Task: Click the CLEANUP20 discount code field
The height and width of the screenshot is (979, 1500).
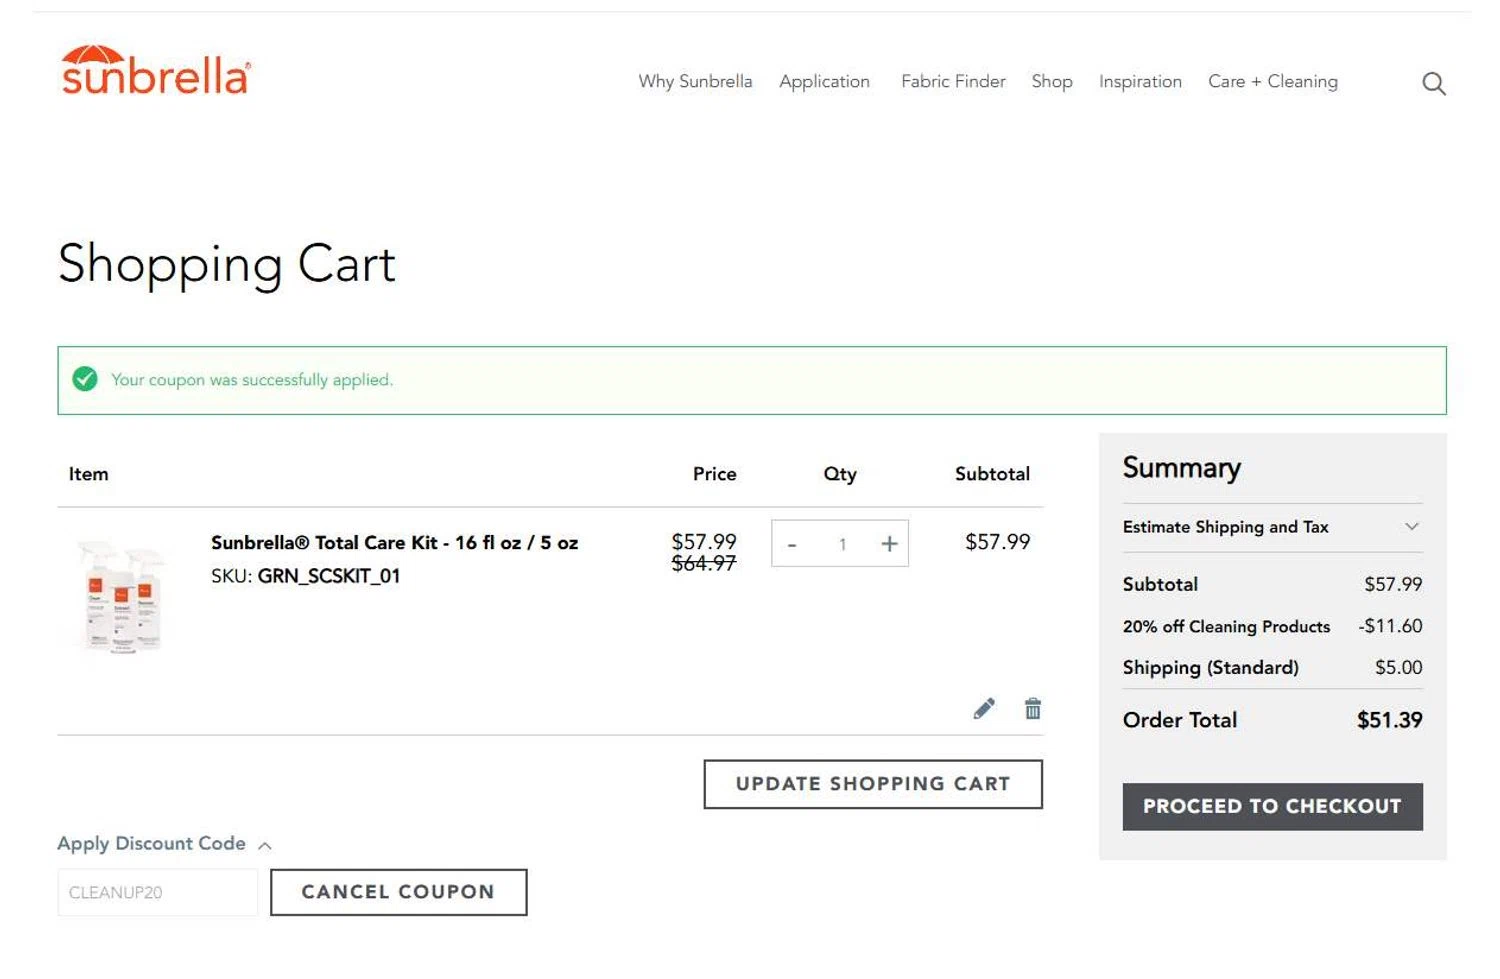Action: click(157, 892)
